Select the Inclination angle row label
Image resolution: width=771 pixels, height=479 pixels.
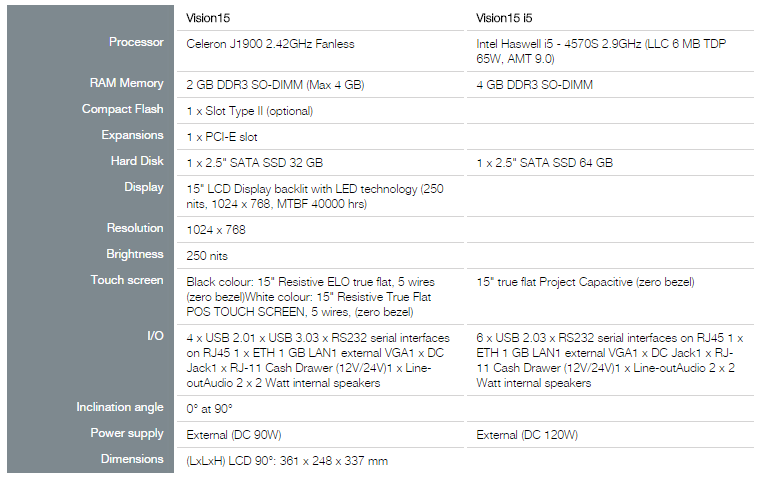pos(119,407)
